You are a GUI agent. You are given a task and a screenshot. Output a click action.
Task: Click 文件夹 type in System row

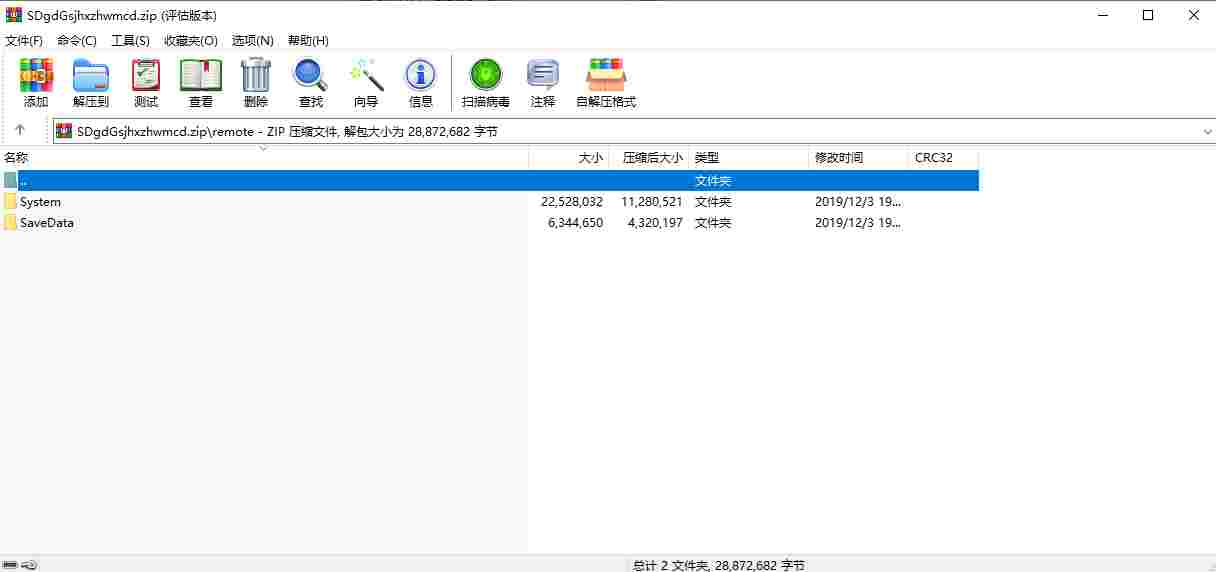click(713, 202)
